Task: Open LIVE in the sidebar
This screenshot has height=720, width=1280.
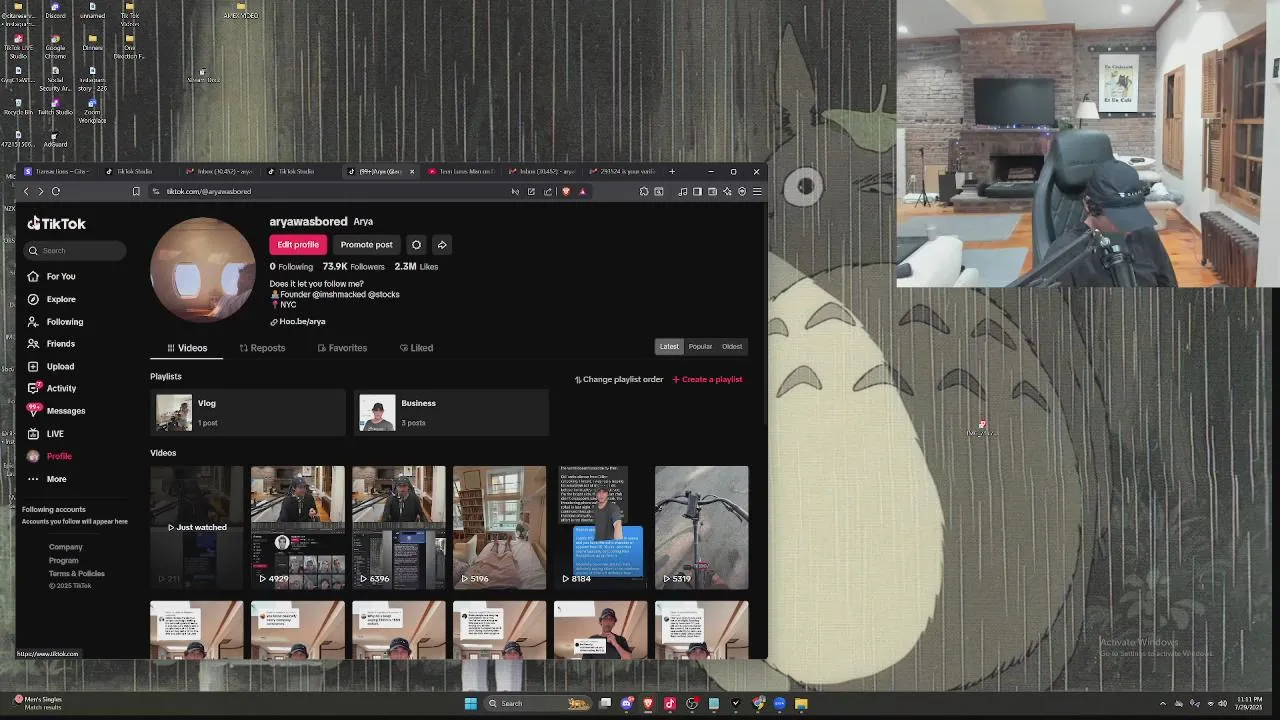Action: click(x=46, y=434)
